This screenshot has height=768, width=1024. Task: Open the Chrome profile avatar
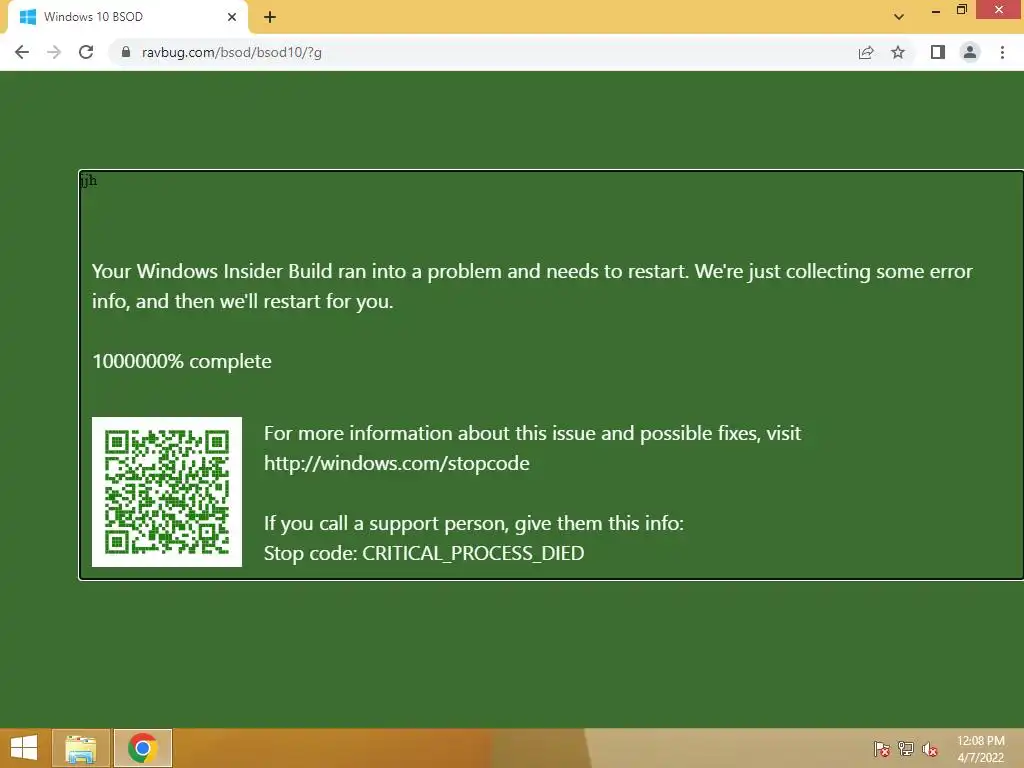970,52
